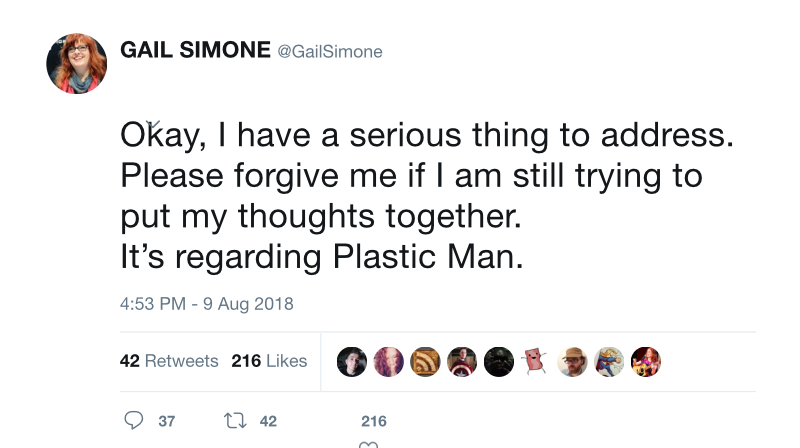800x448 pixels.
Task: Select the dark skull-like liker avatar
Action: (499, 362)
